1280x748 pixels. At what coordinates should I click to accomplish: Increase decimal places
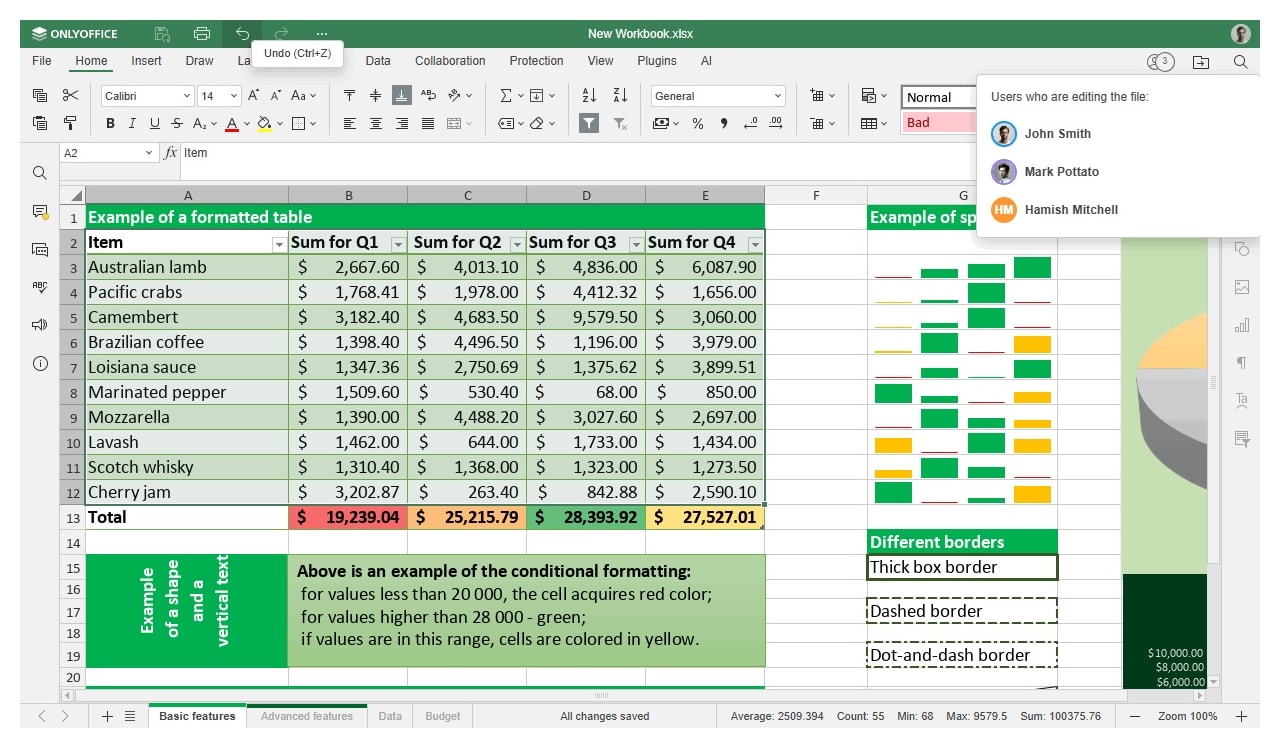776,123
